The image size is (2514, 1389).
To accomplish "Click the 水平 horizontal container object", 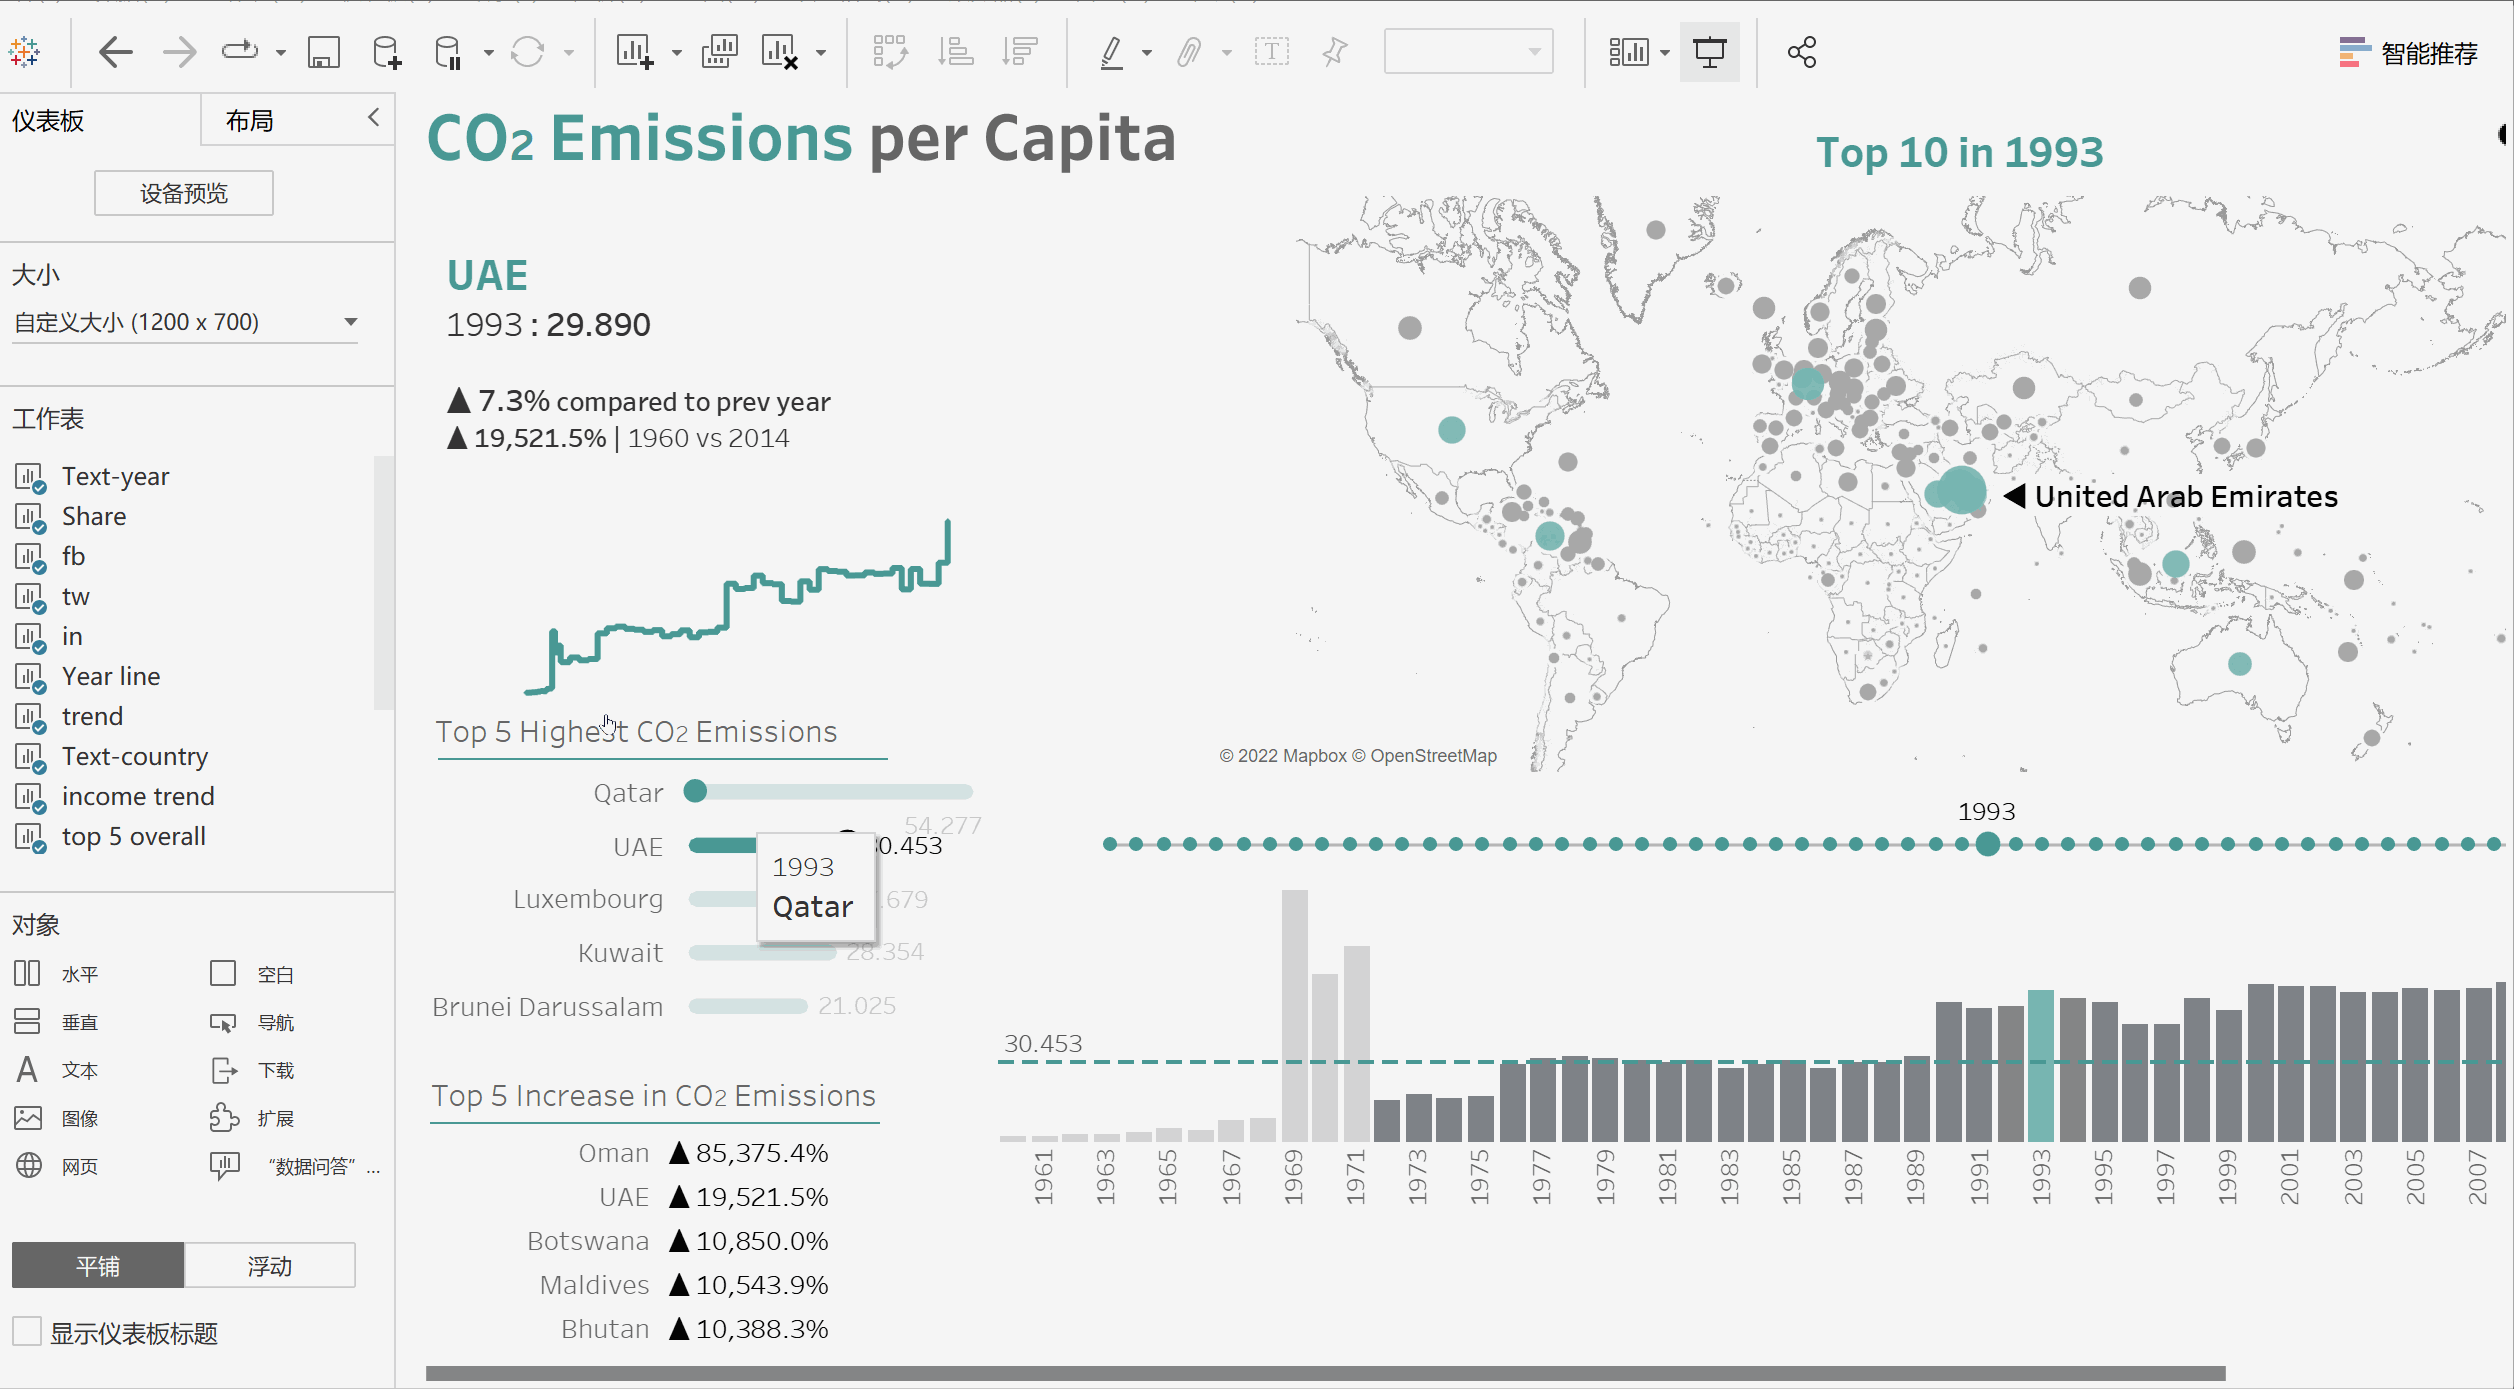I will point(56,974).
